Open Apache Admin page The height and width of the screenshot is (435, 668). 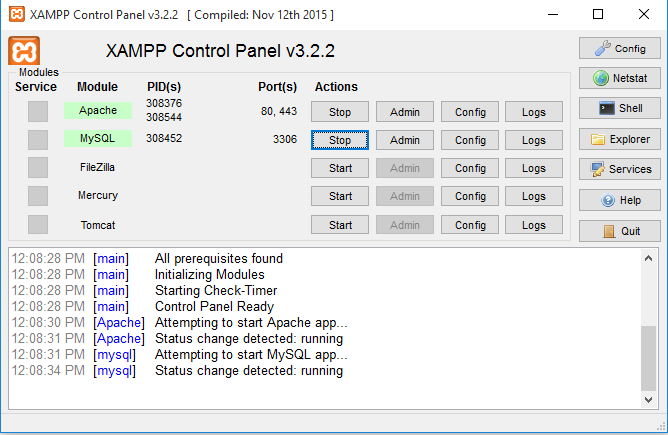click(405, 112)
